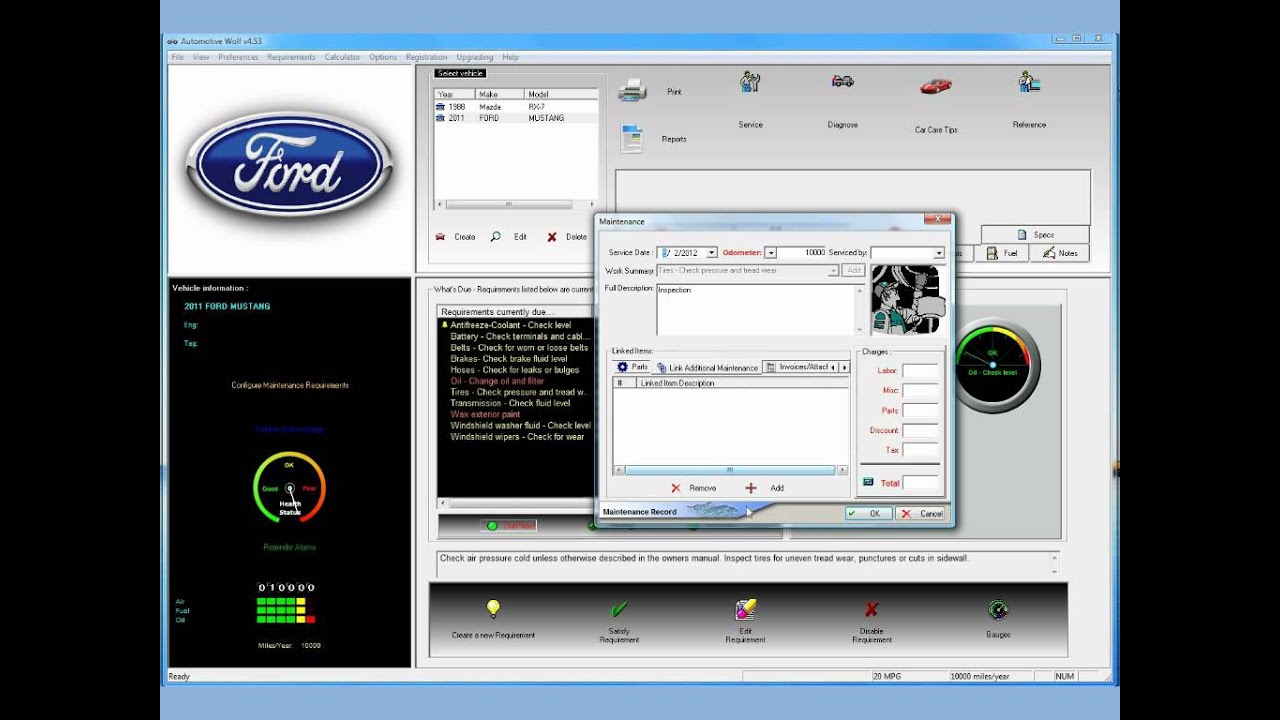Select 'Wax exterior paint' requirement

click(x=485, y=414)
